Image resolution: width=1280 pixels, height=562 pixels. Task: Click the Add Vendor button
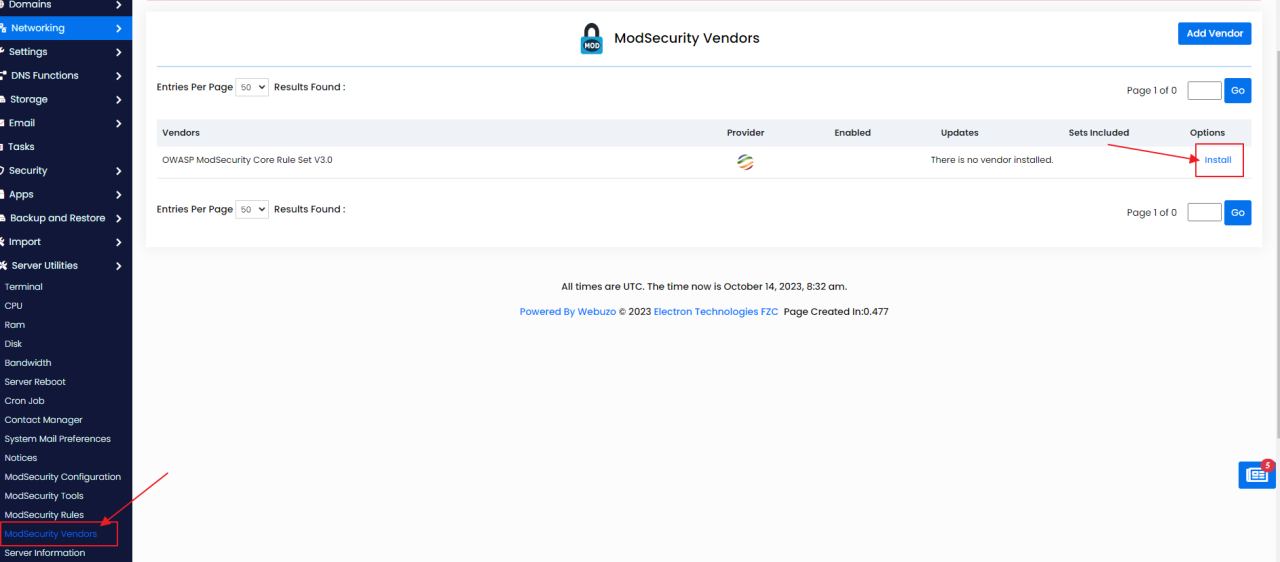pos(1214,33)
